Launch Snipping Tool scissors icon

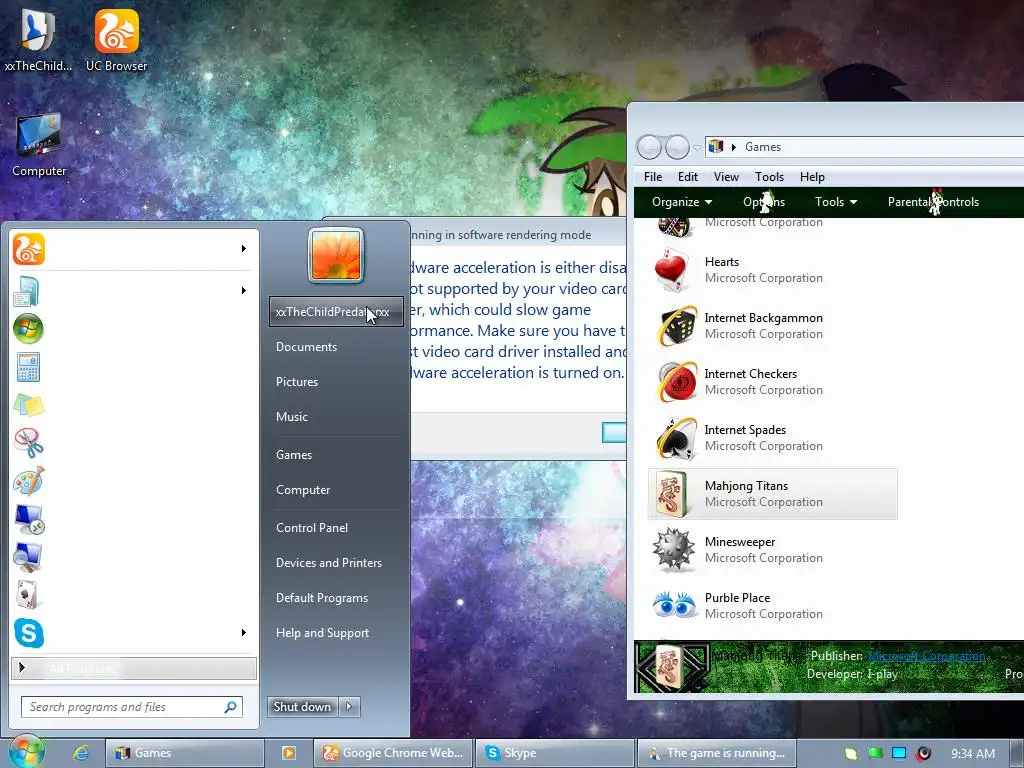coord(29,443)
